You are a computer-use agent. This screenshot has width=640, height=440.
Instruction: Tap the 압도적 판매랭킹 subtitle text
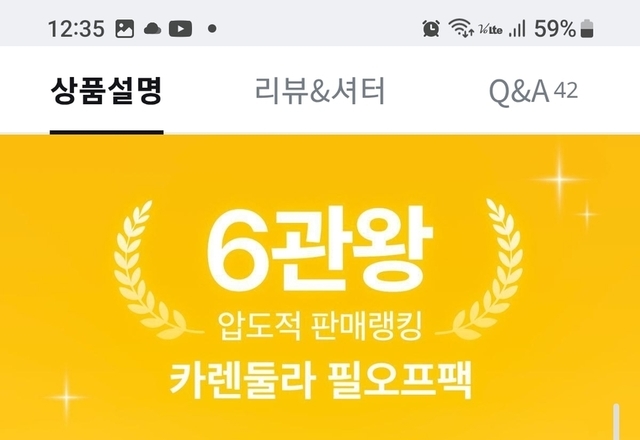[320, 326]
